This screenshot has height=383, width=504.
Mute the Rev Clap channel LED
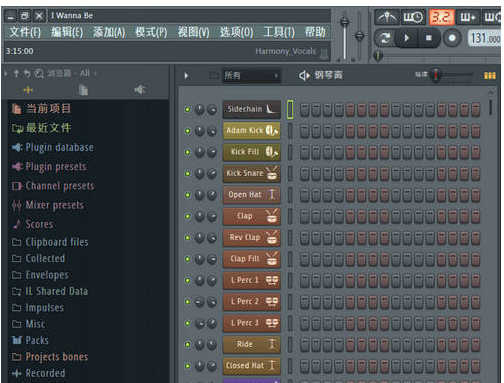[x=188, y=238]
